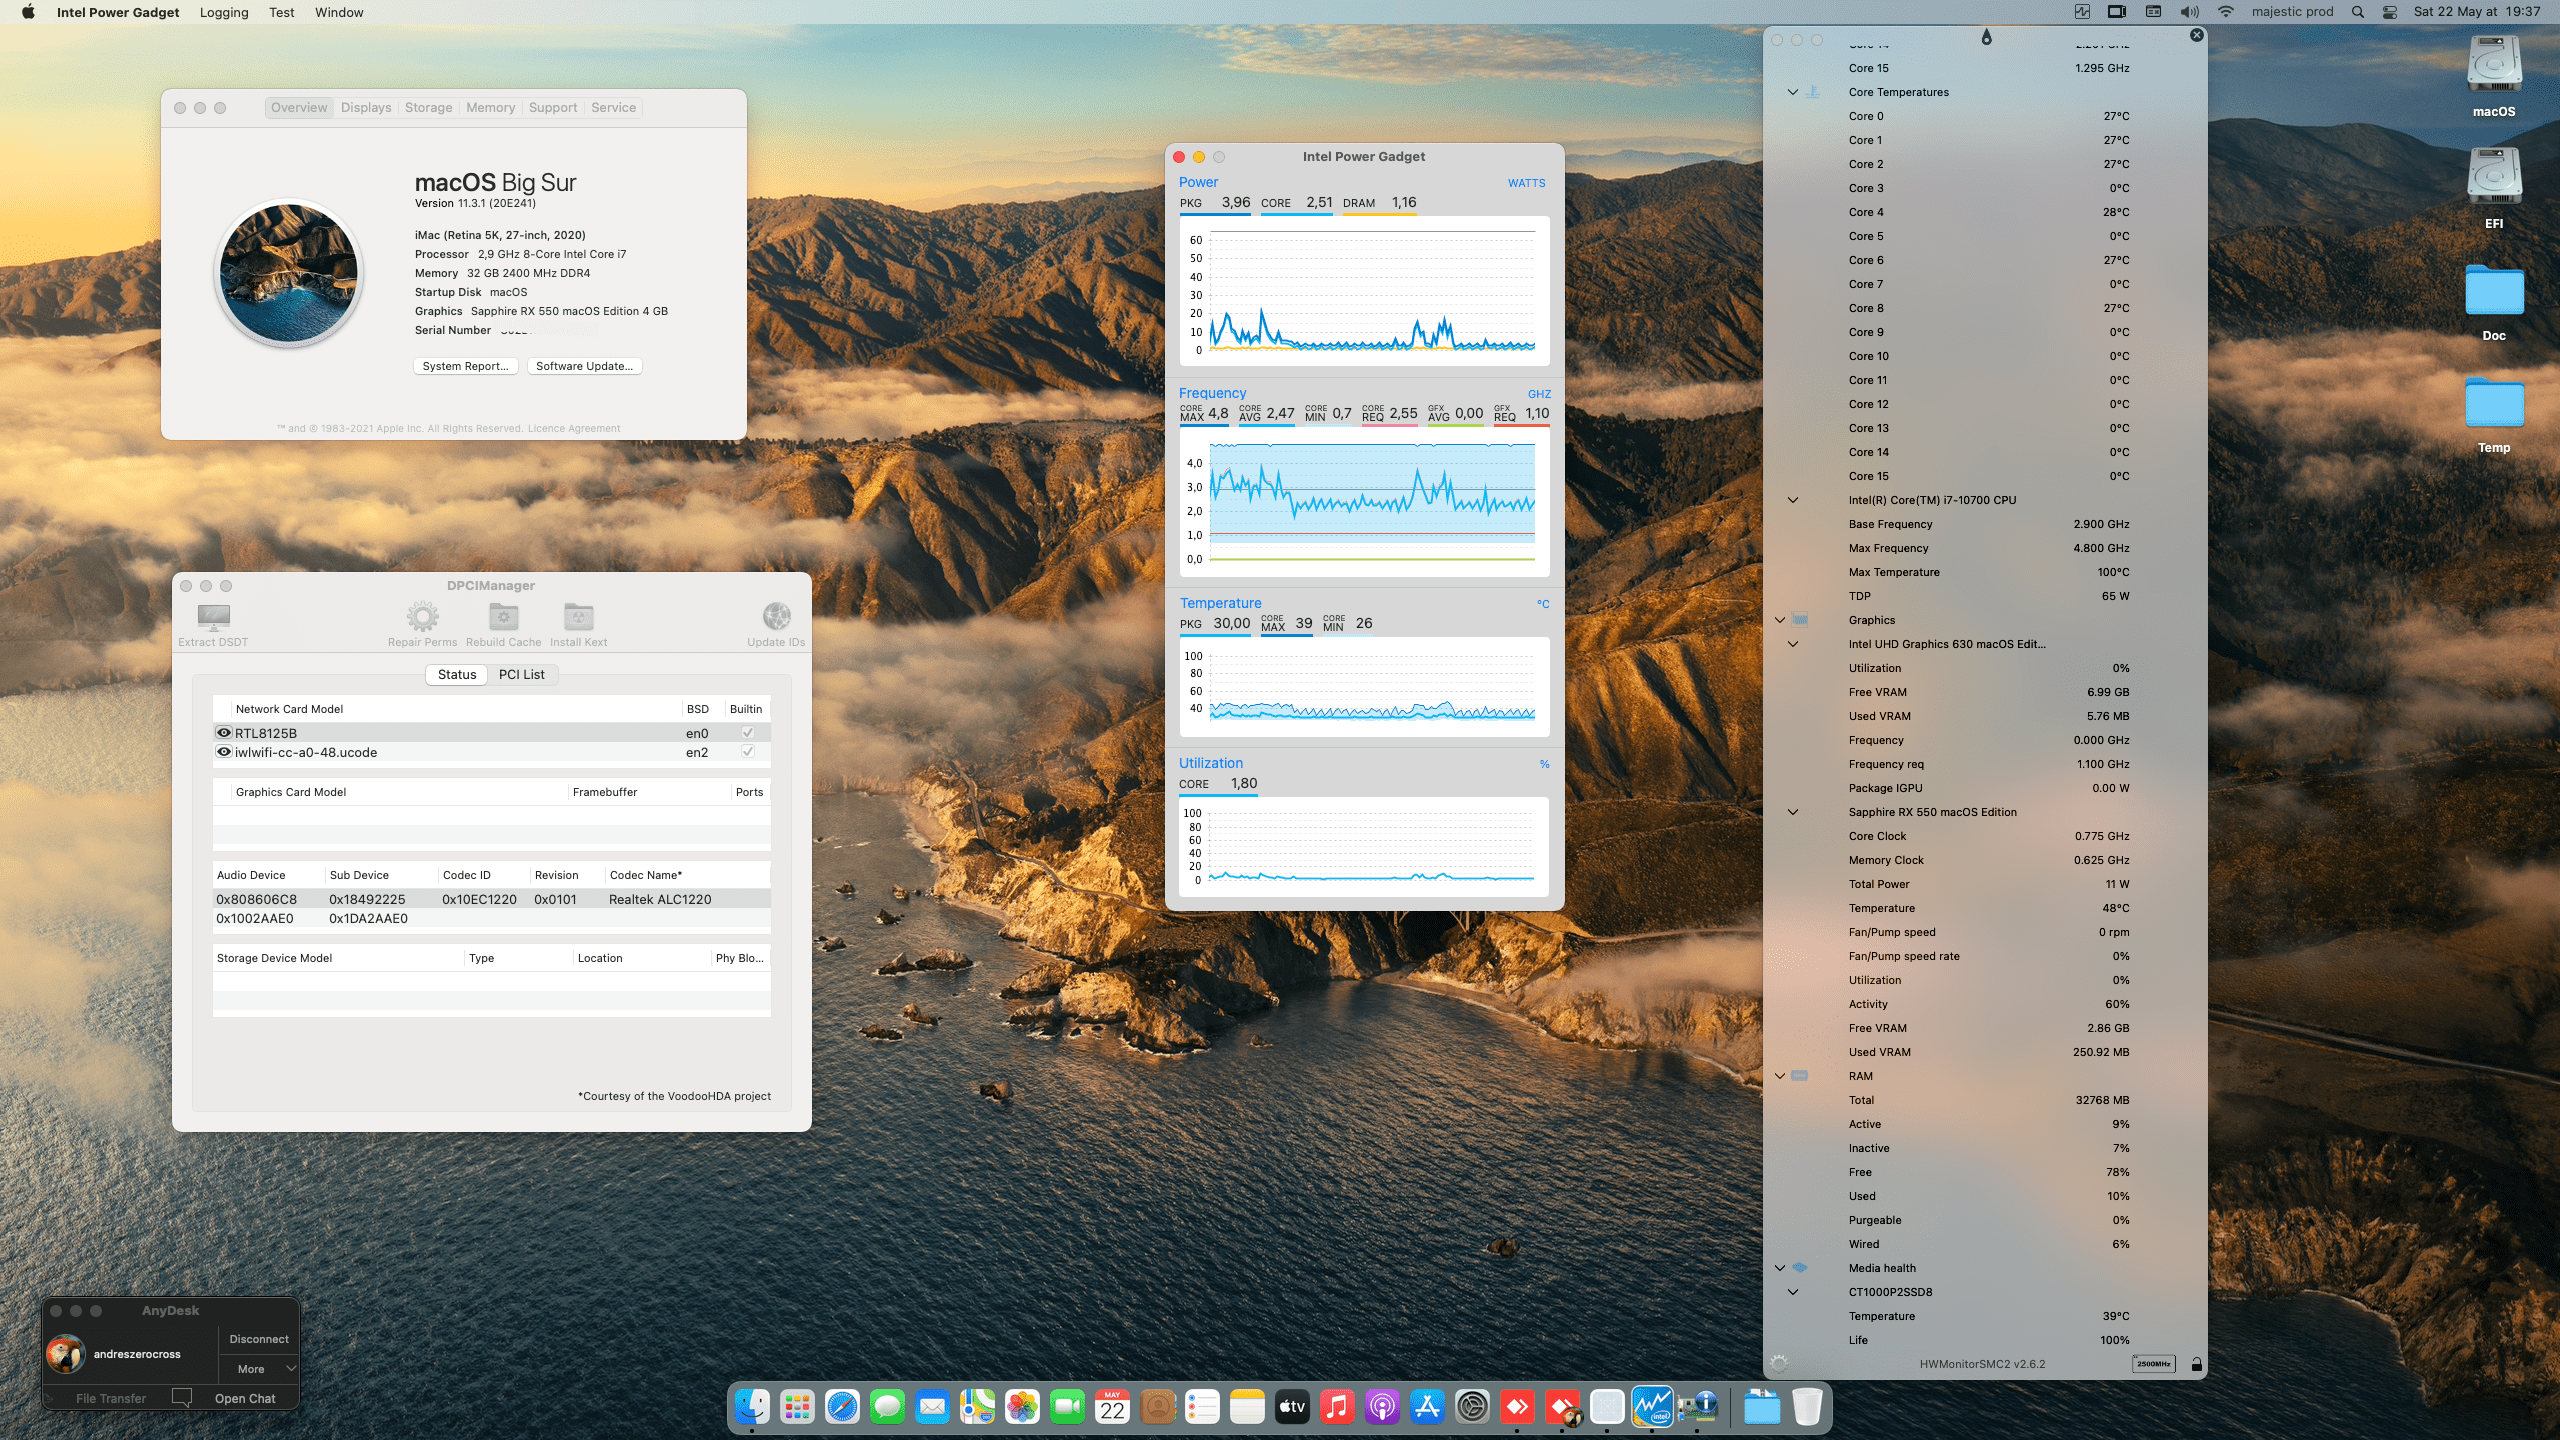Viewport: 2560px width, 1440px height.
Task: Open Photos from the Dock
Action: pyautogui.click(x=1022, y=1407)
